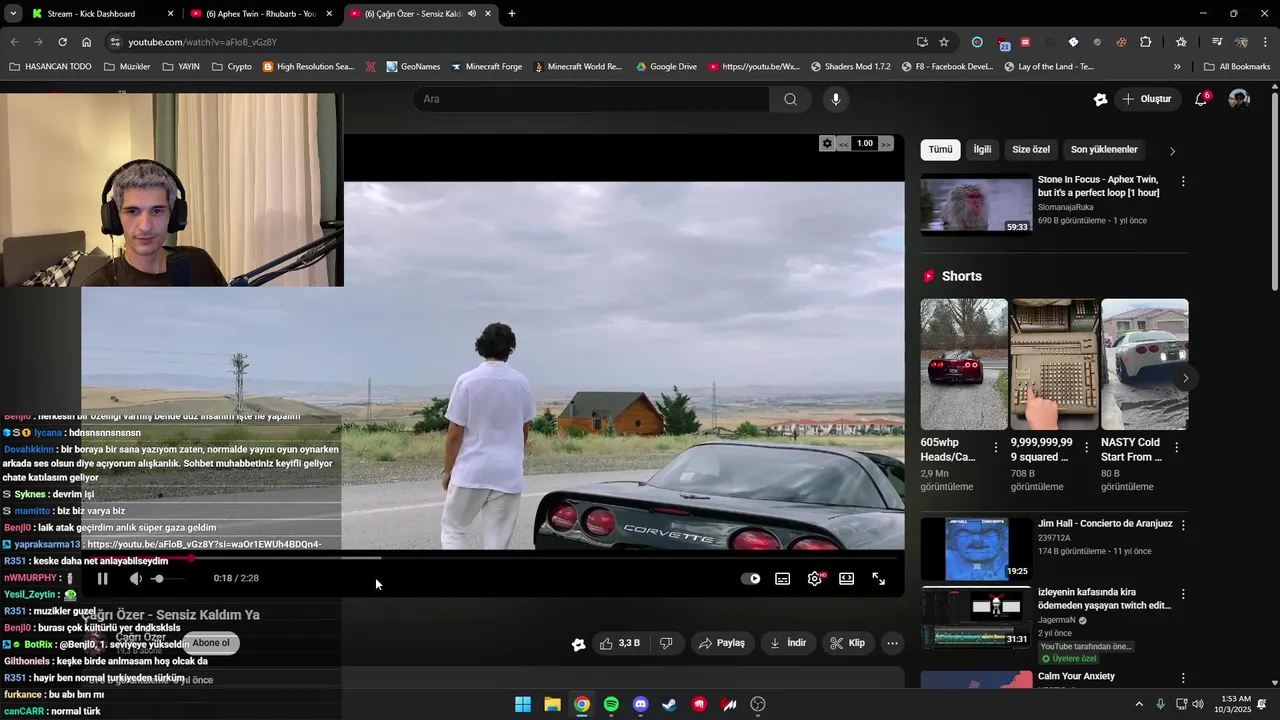The height and width of the screenshot is (720, 1280).
Task: Select the İlgili filter chip
Action: (x=982, y=150)
